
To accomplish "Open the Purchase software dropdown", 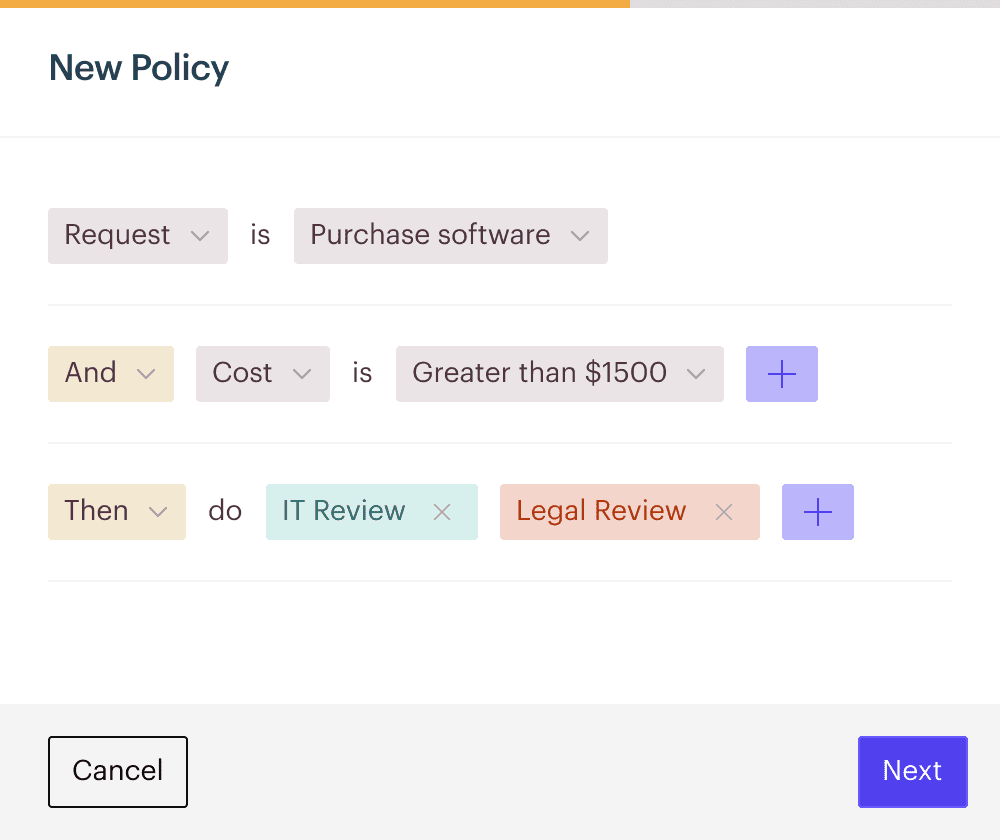I will (x=450, y=235).
